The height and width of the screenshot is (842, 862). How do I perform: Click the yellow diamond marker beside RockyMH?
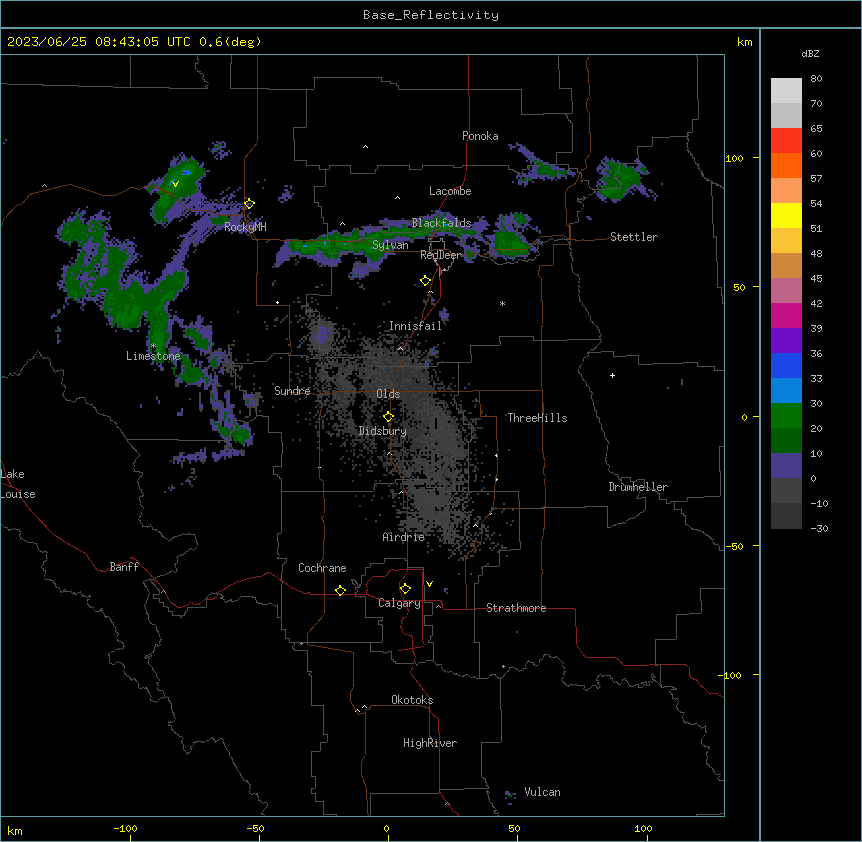point(250,204)
